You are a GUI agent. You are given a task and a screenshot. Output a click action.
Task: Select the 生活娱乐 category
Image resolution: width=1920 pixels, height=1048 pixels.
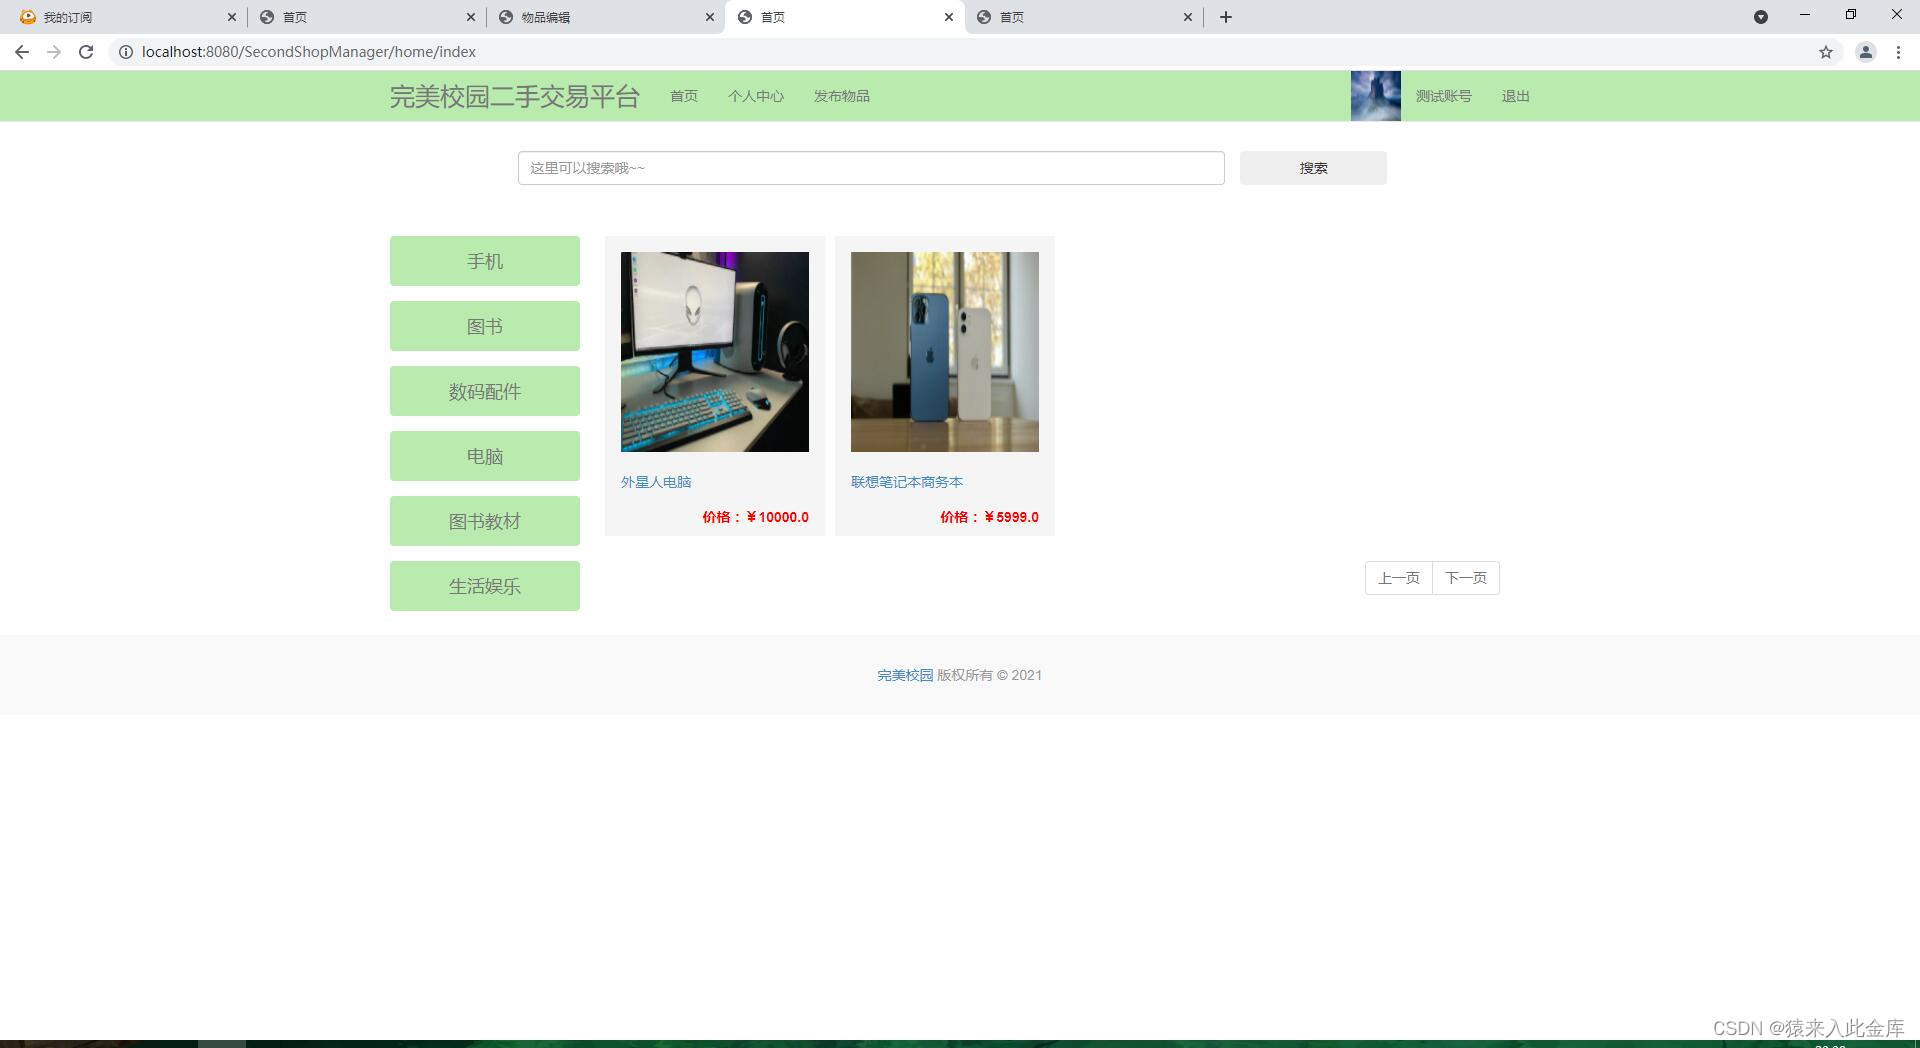pyautogui.click(x=485, y=586)
